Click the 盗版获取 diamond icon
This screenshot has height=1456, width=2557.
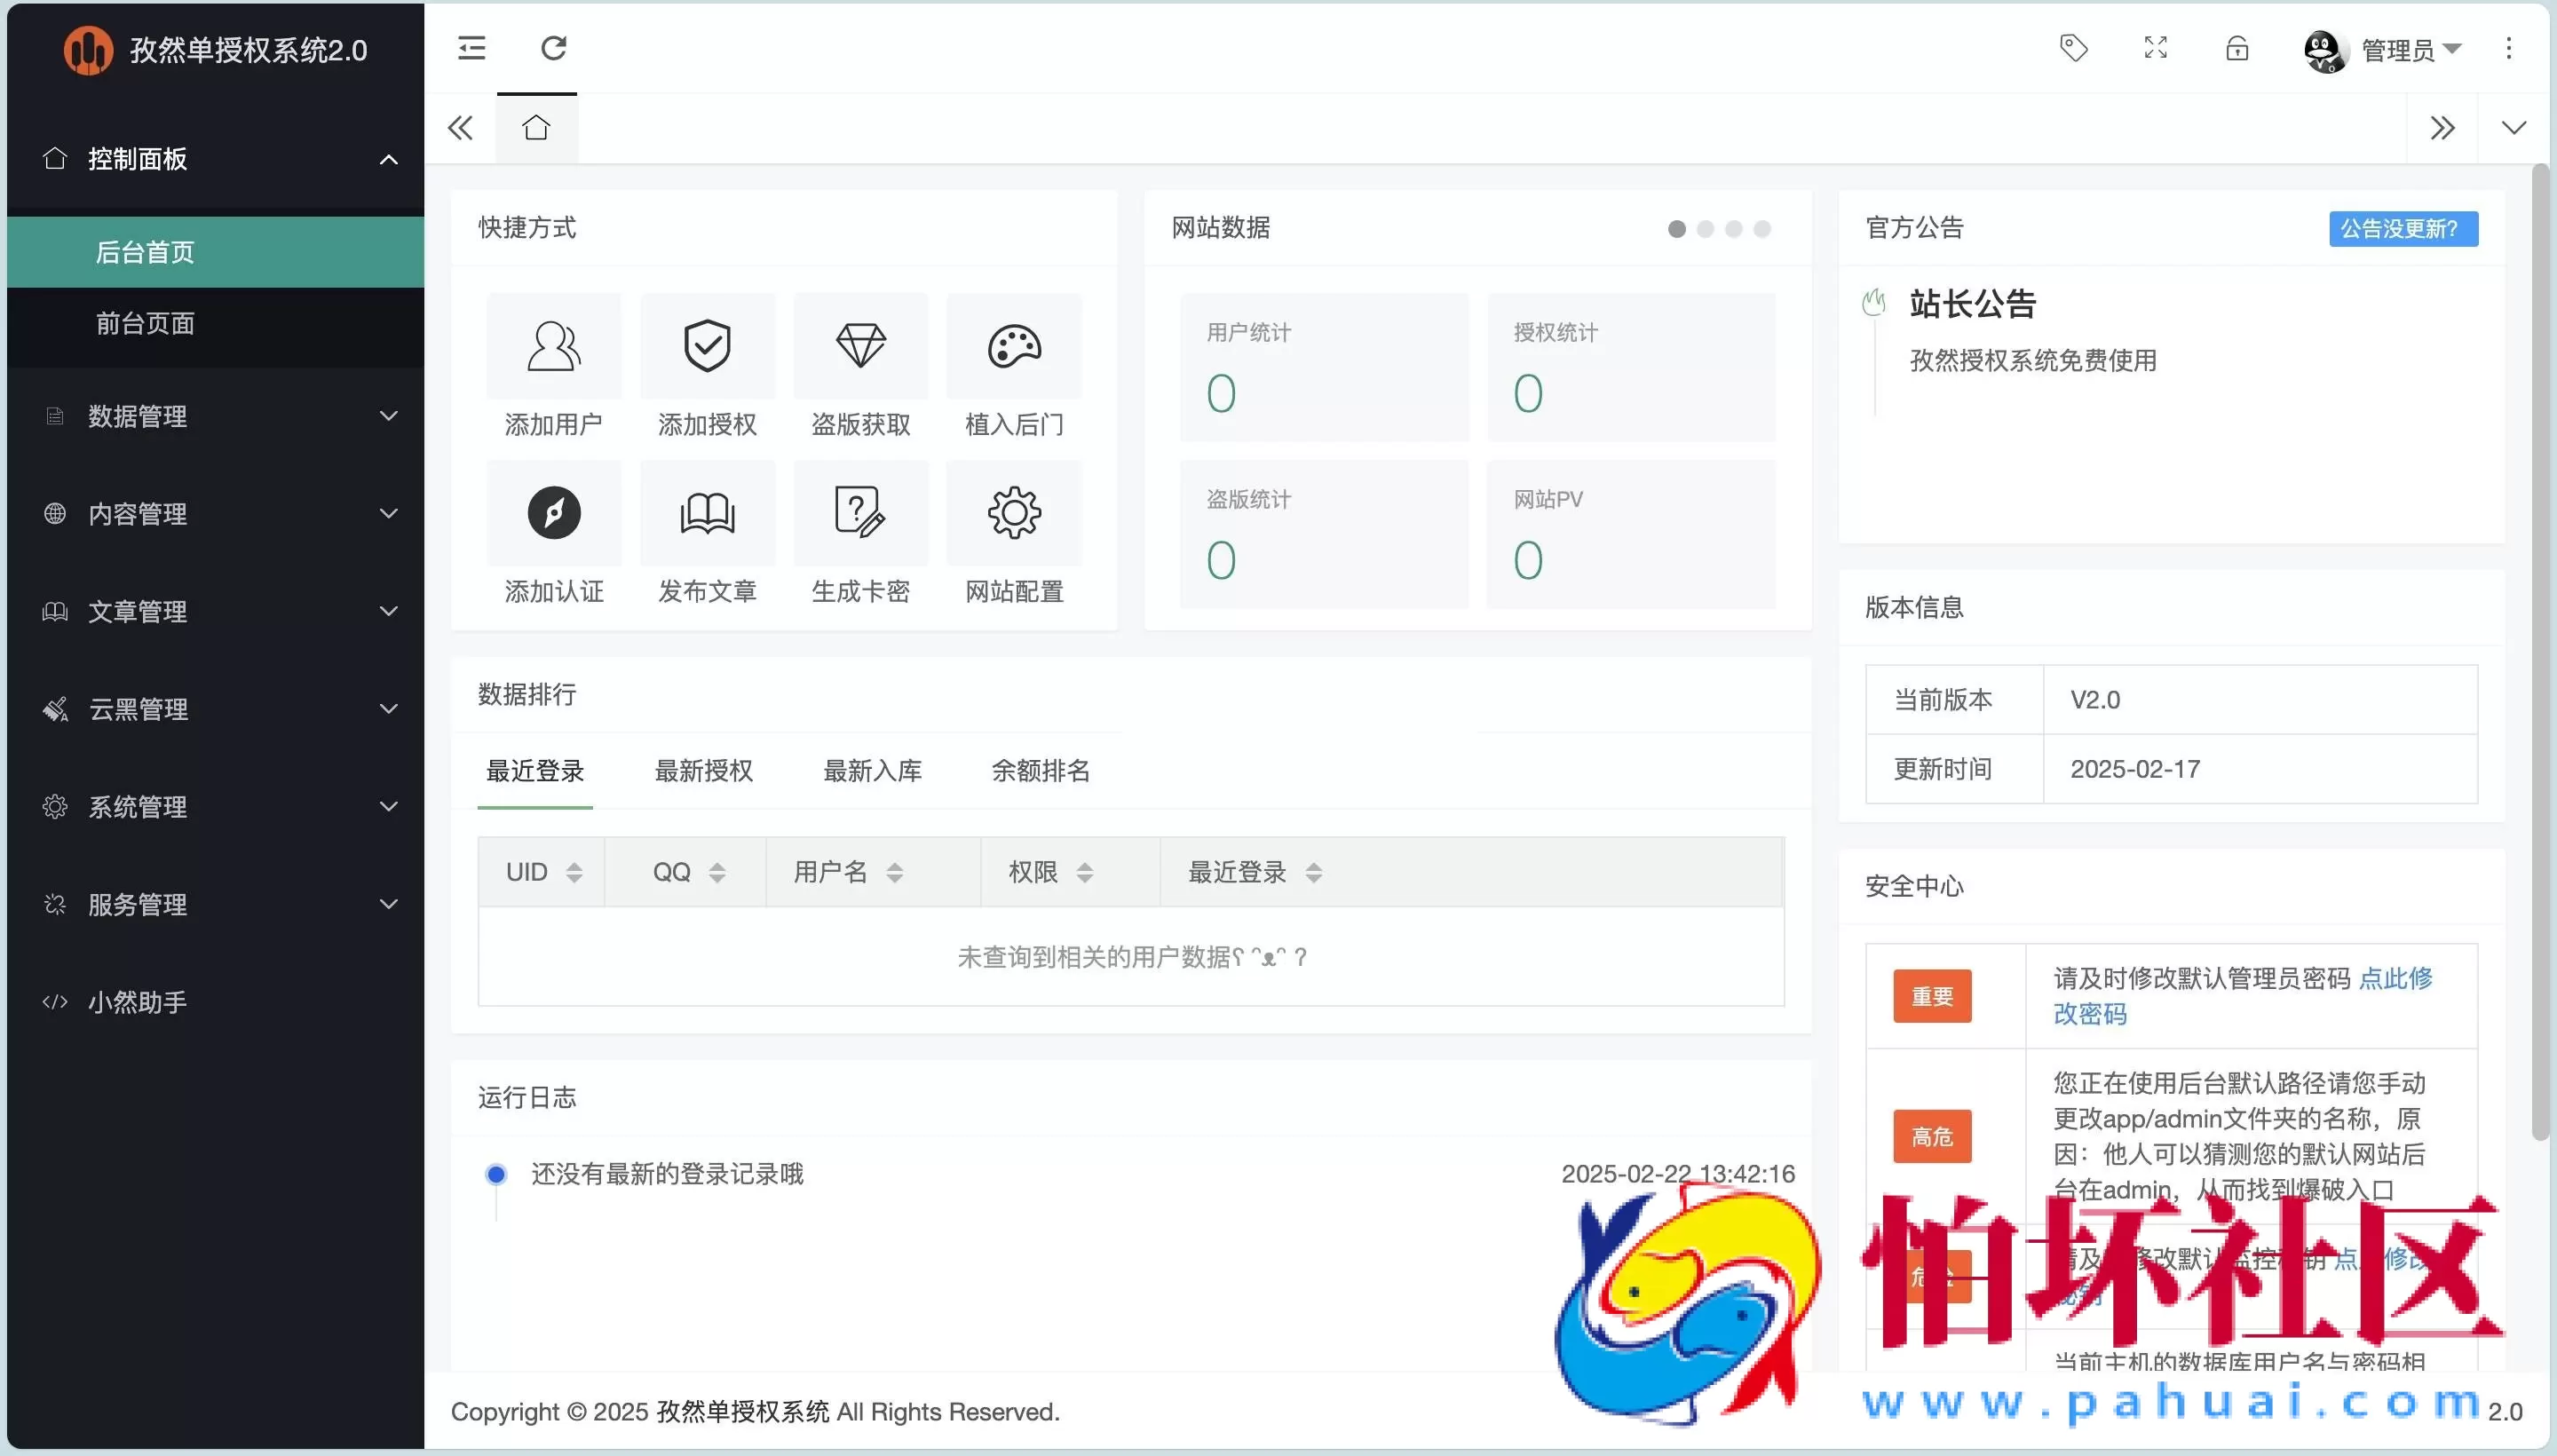(x=861, y=346)
